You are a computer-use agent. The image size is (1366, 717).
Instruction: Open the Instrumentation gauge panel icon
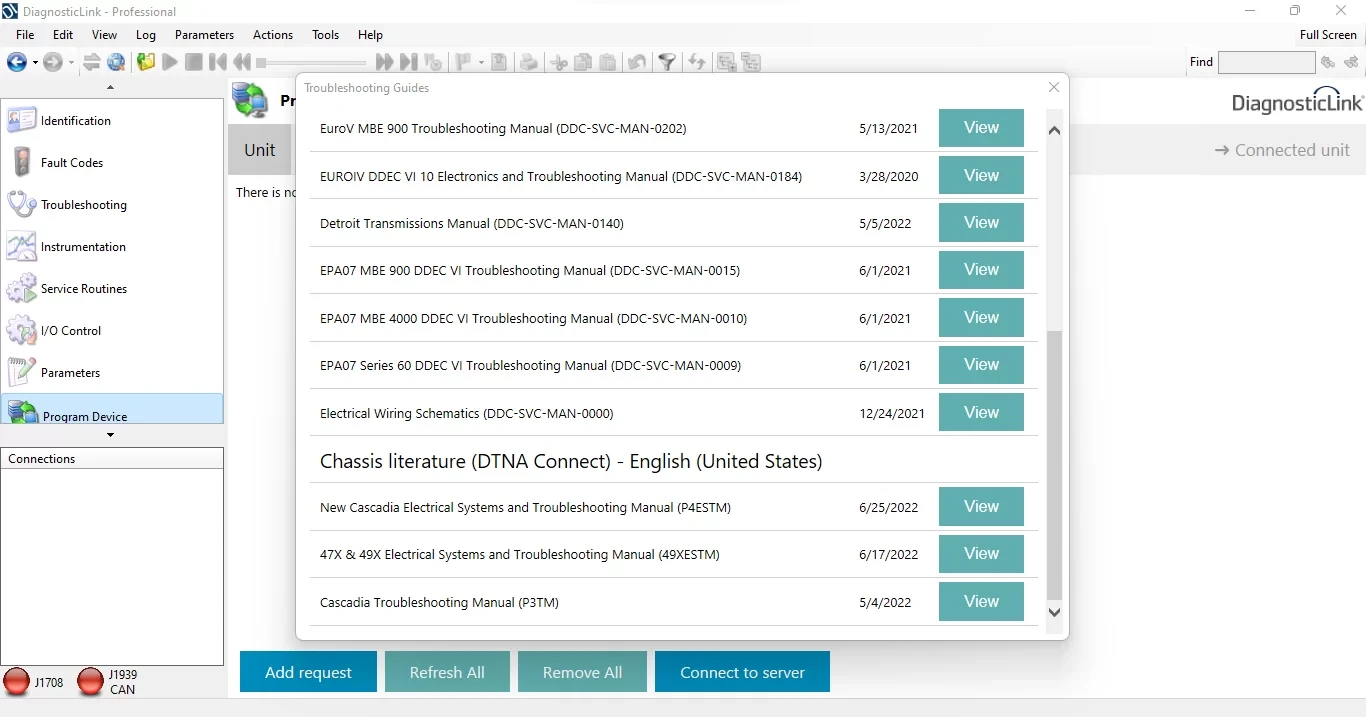(x=22, y=246)
